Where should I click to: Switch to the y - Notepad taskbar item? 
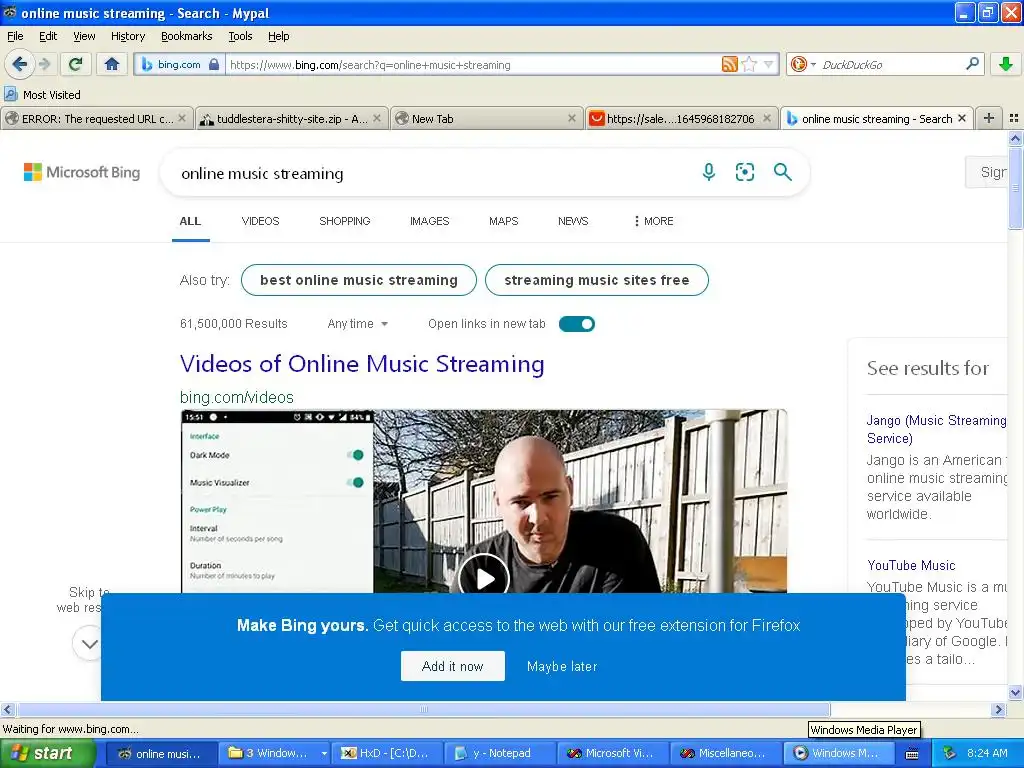tap(501, 754)
